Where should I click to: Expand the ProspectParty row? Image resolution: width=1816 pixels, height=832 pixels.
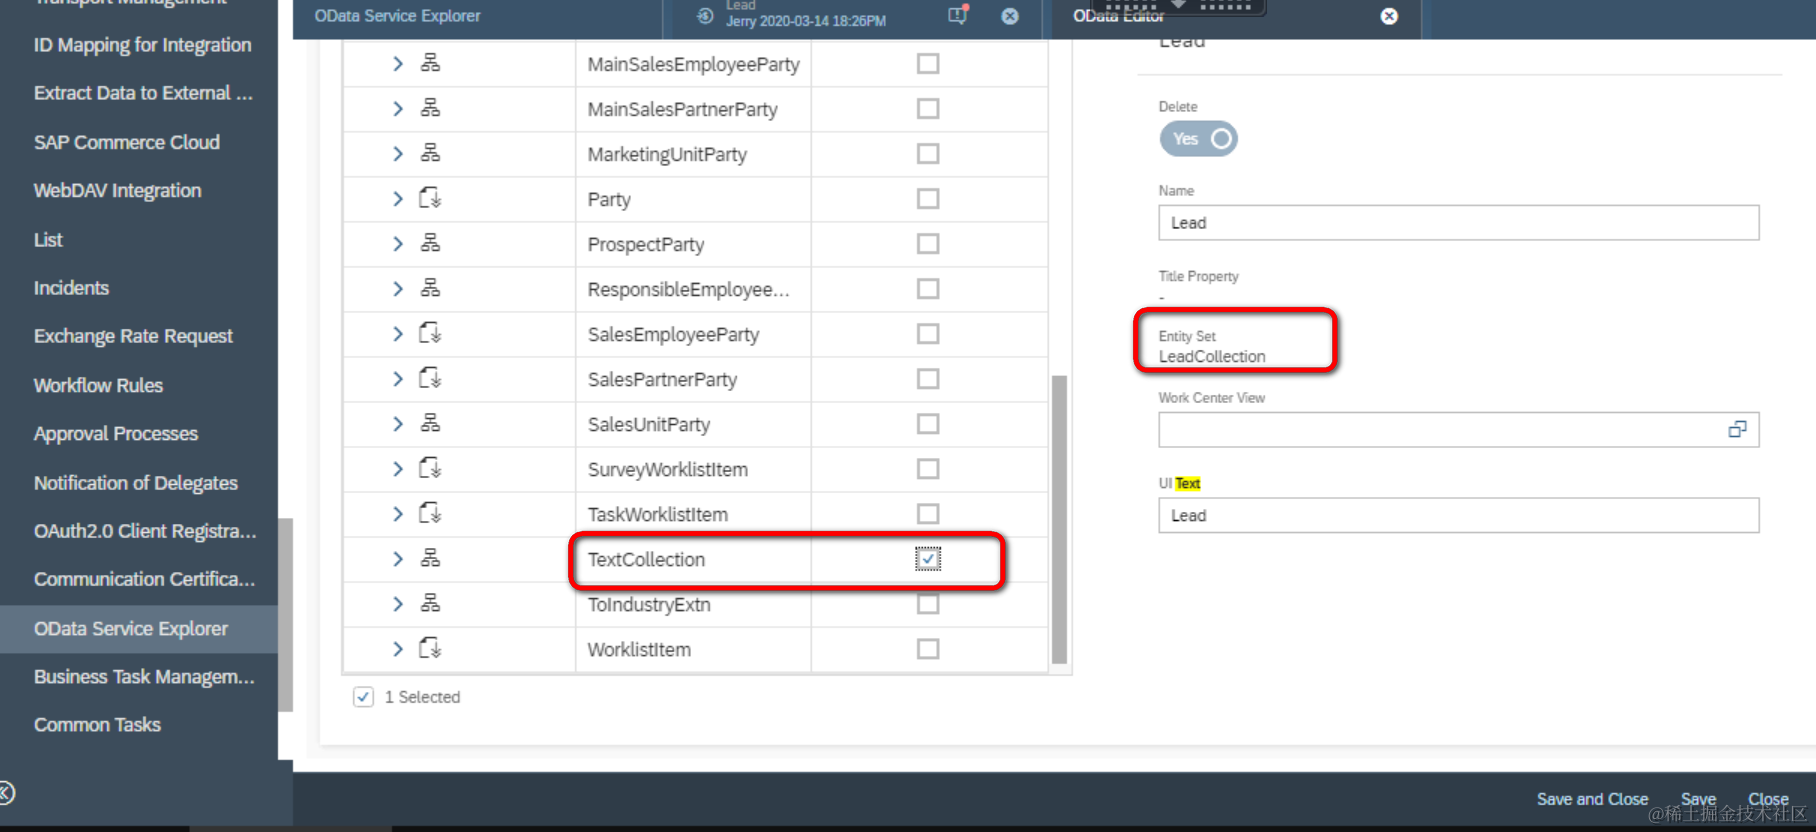tap(397, 244)
